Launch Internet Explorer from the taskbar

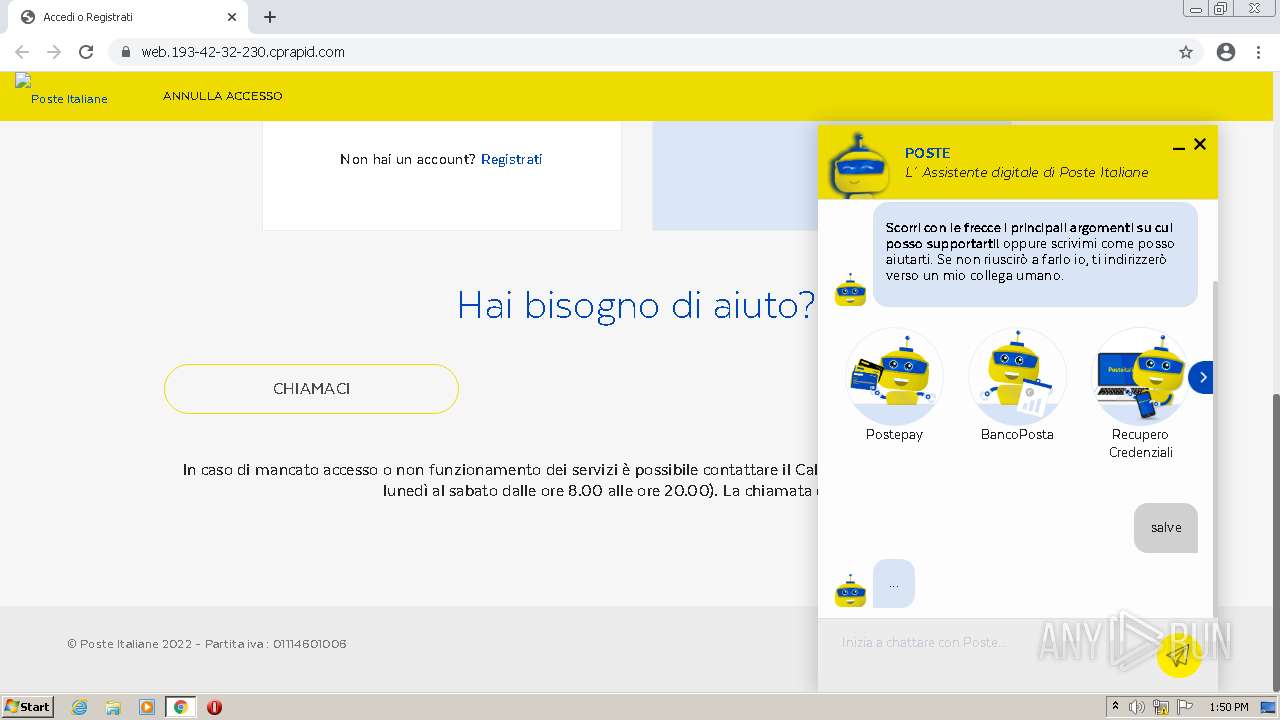pos(80,707)
